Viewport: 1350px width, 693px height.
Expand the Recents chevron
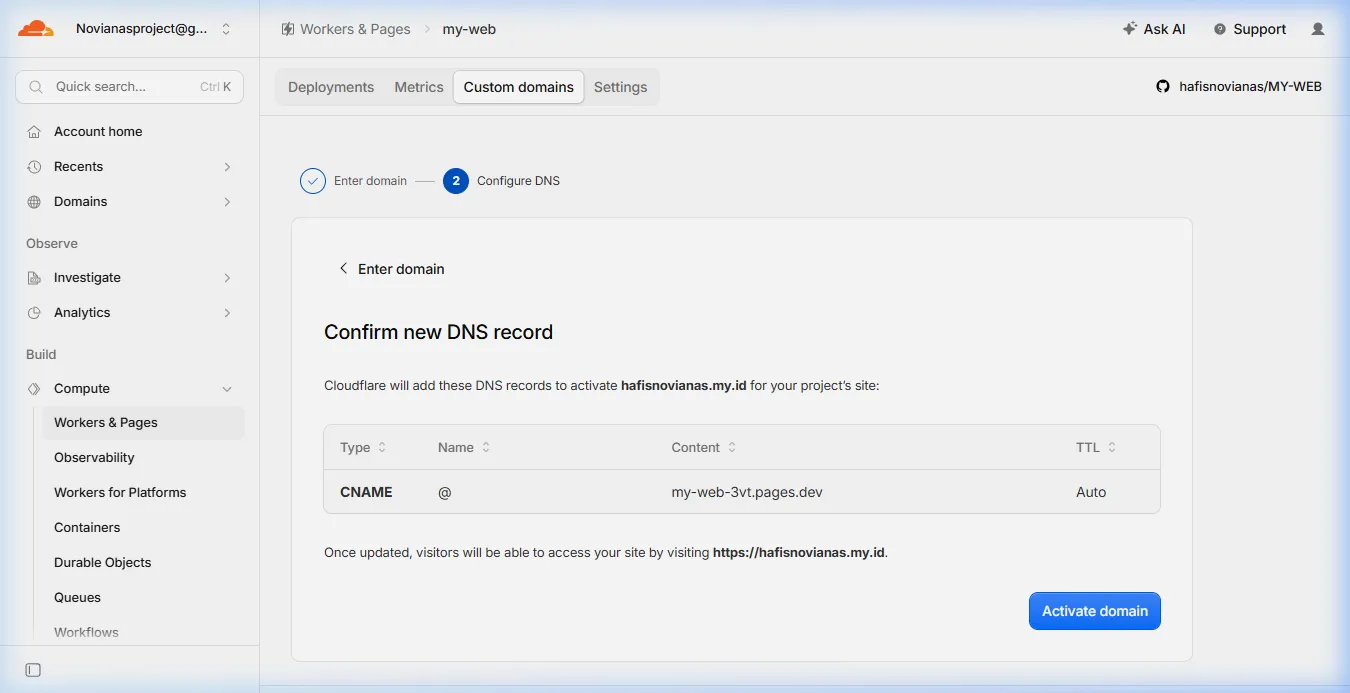(227, 167)
